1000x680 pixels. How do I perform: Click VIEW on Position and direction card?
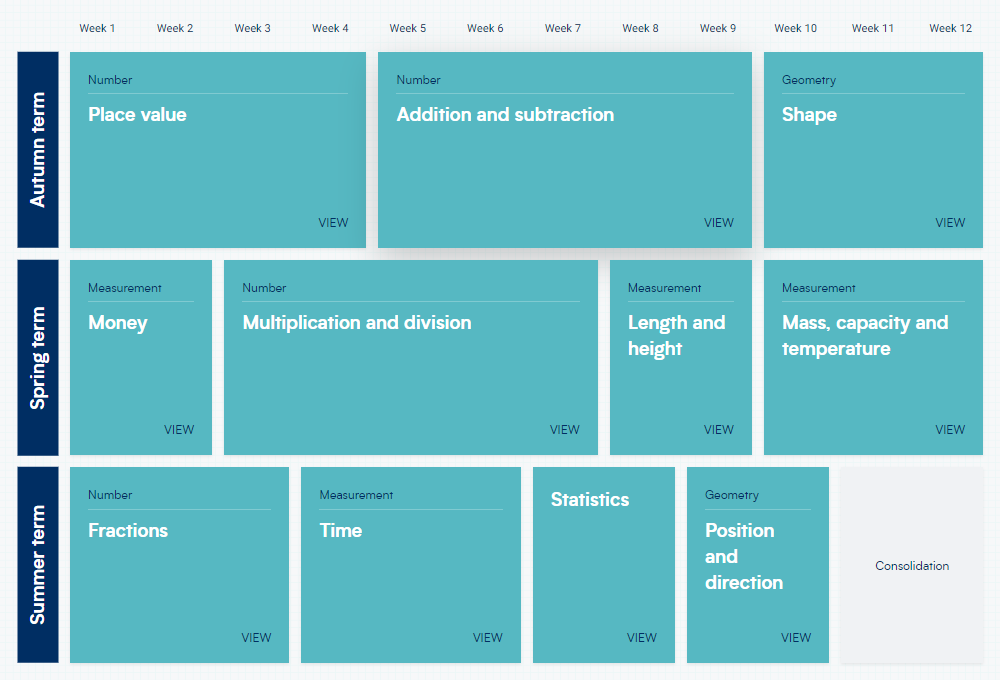pos(796,638)
